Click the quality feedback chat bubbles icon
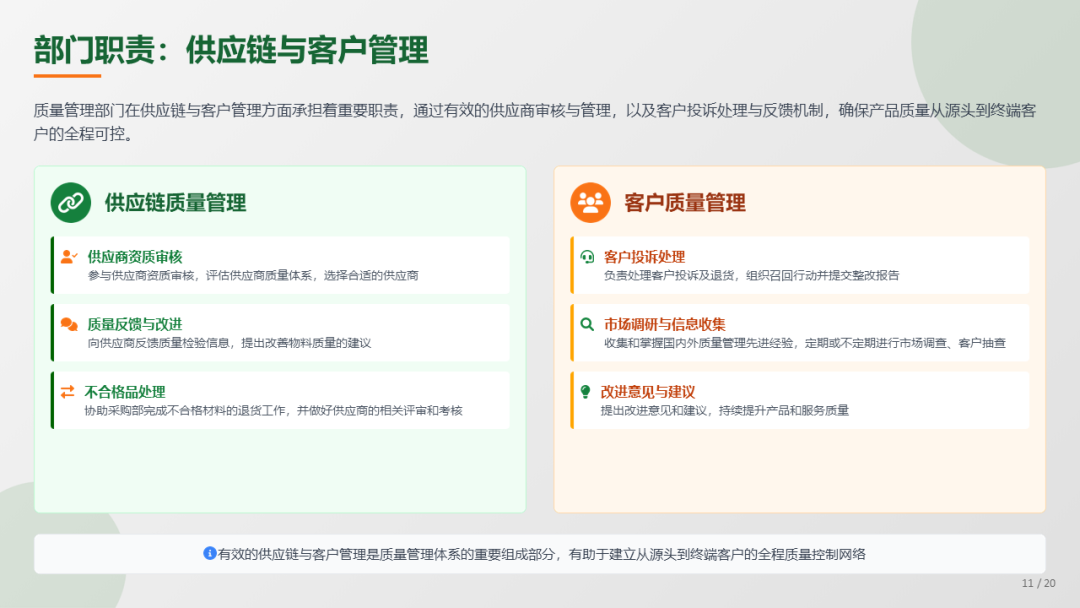1080x608 pixels. pyautogui.click(x=68, y=324)
